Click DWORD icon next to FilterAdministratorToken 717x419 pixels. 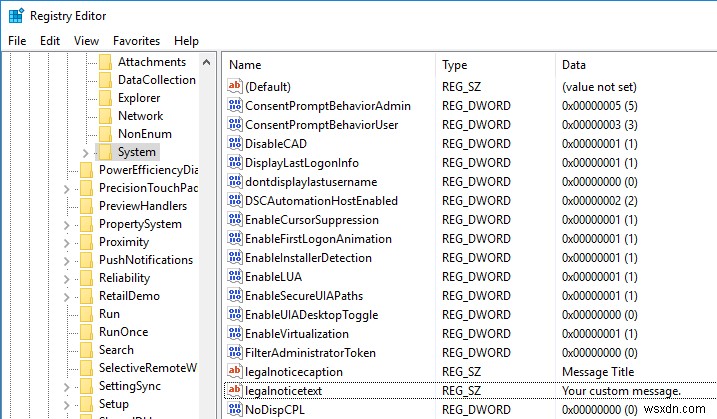[235, 353]
